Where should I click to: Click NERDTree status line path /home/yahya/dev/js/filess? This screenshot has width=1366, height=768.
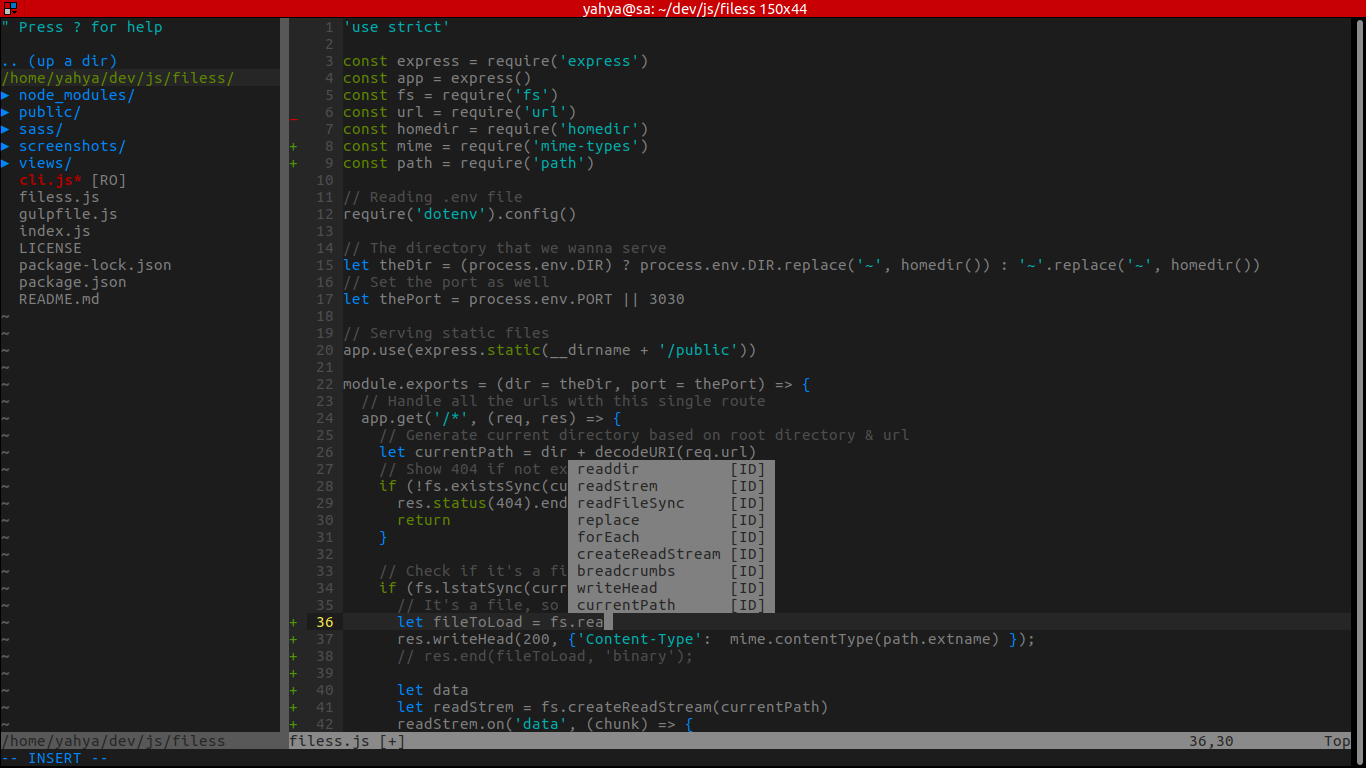click(x=113, y=741)
